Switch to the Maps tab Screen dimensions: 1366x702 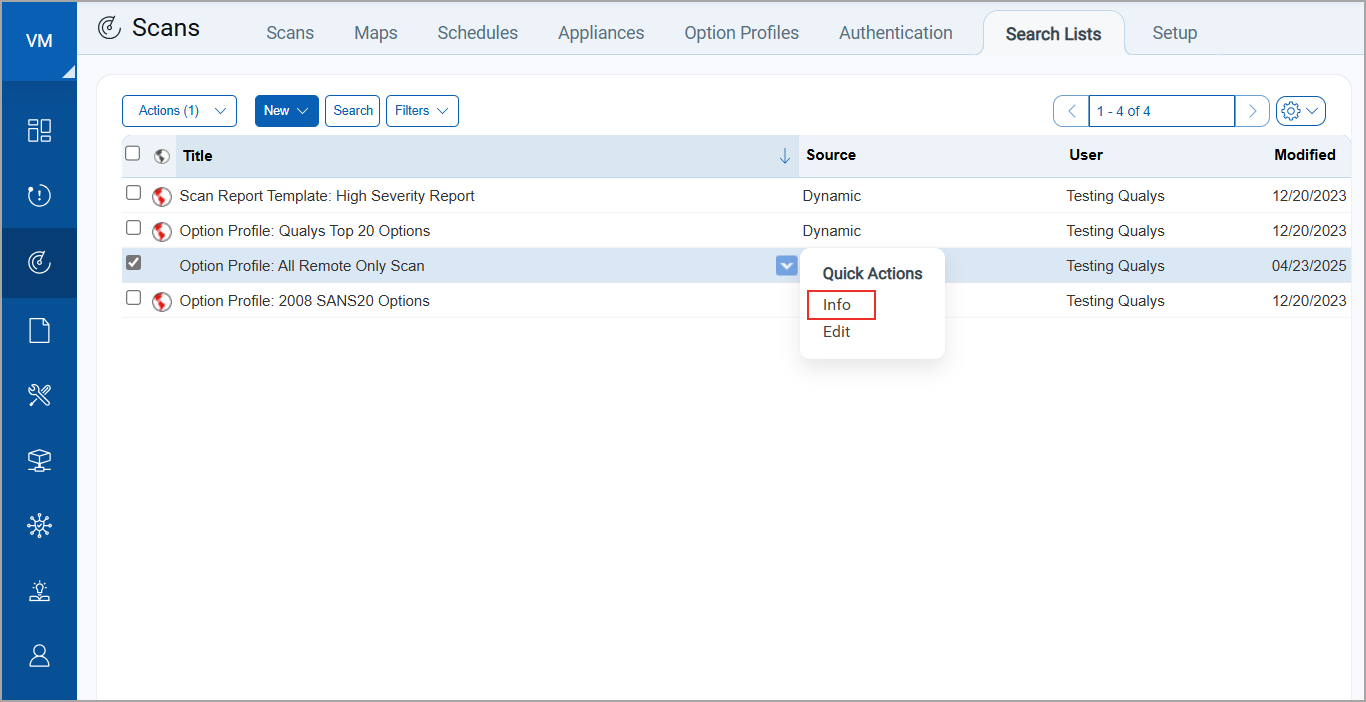(x=376, y=33)
